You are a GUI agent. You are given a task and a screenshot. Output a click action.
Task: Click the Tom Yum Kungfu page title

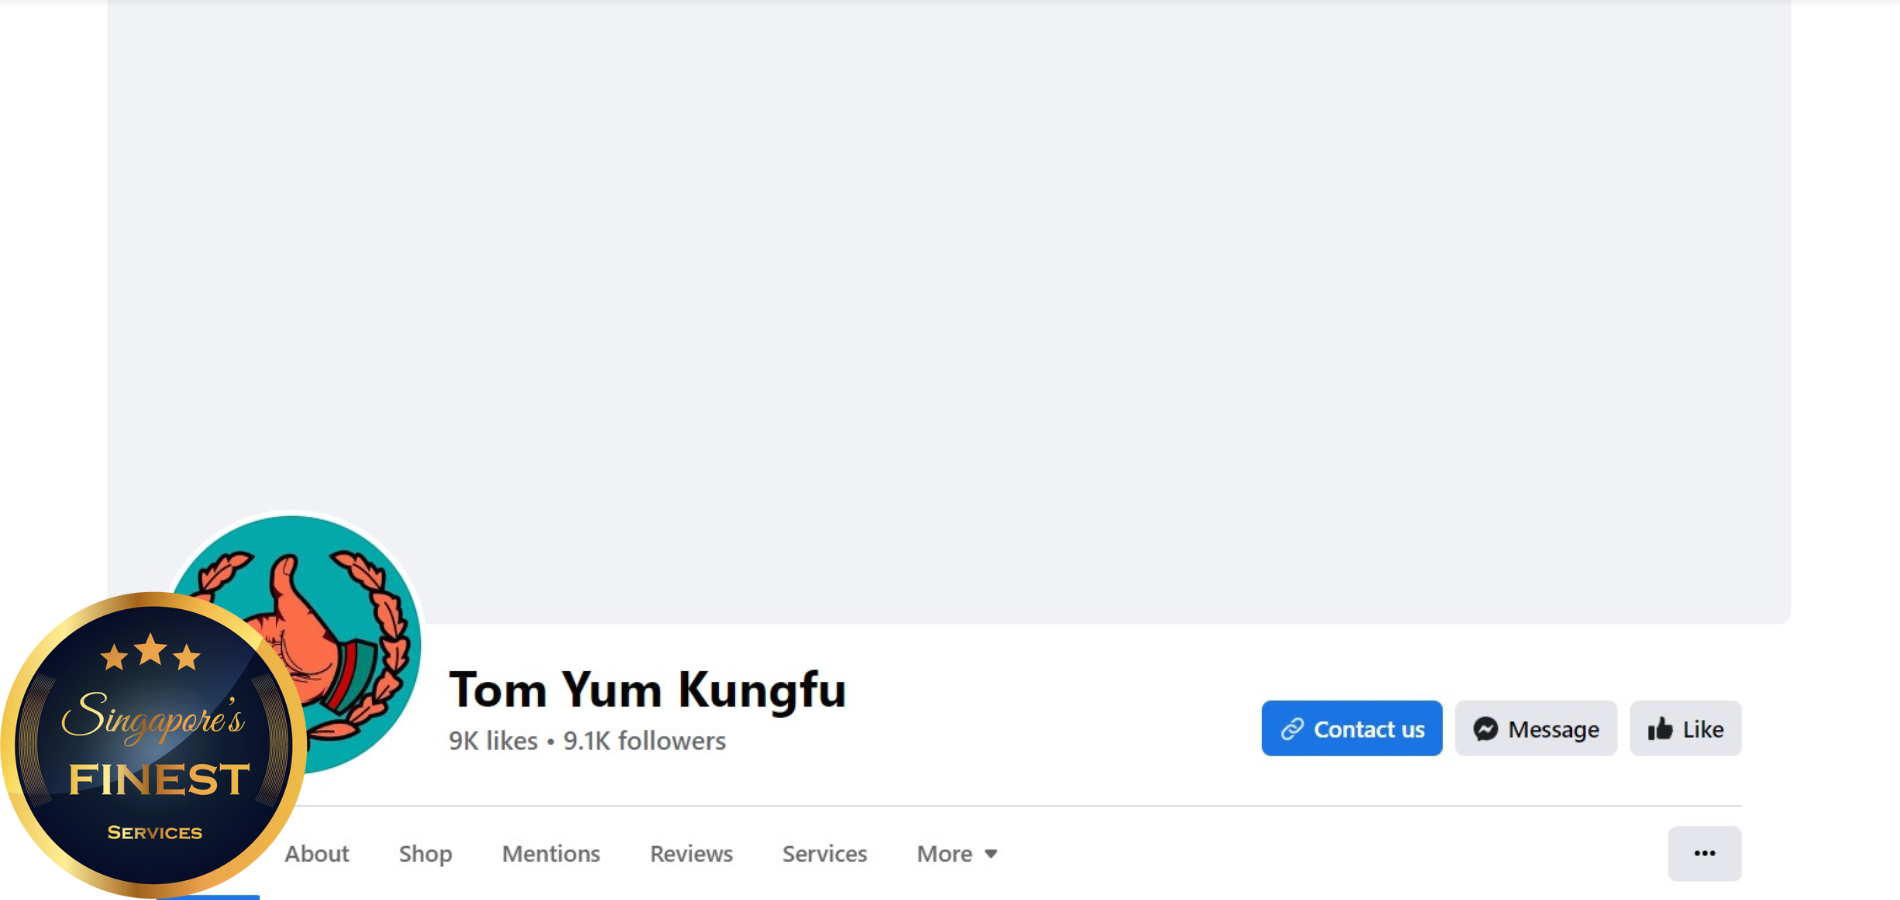647,690
